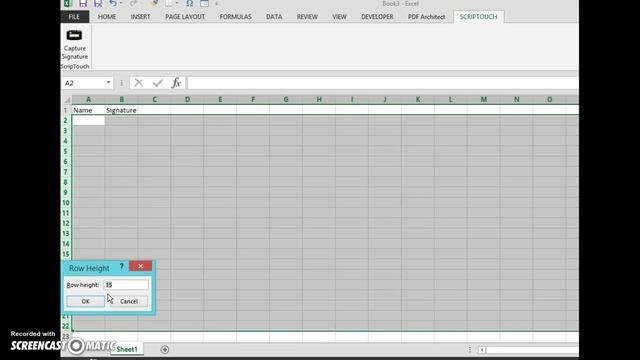Switch to the HOME ribbon tab
The image size is (640, 360).
[x=107, y=17]
